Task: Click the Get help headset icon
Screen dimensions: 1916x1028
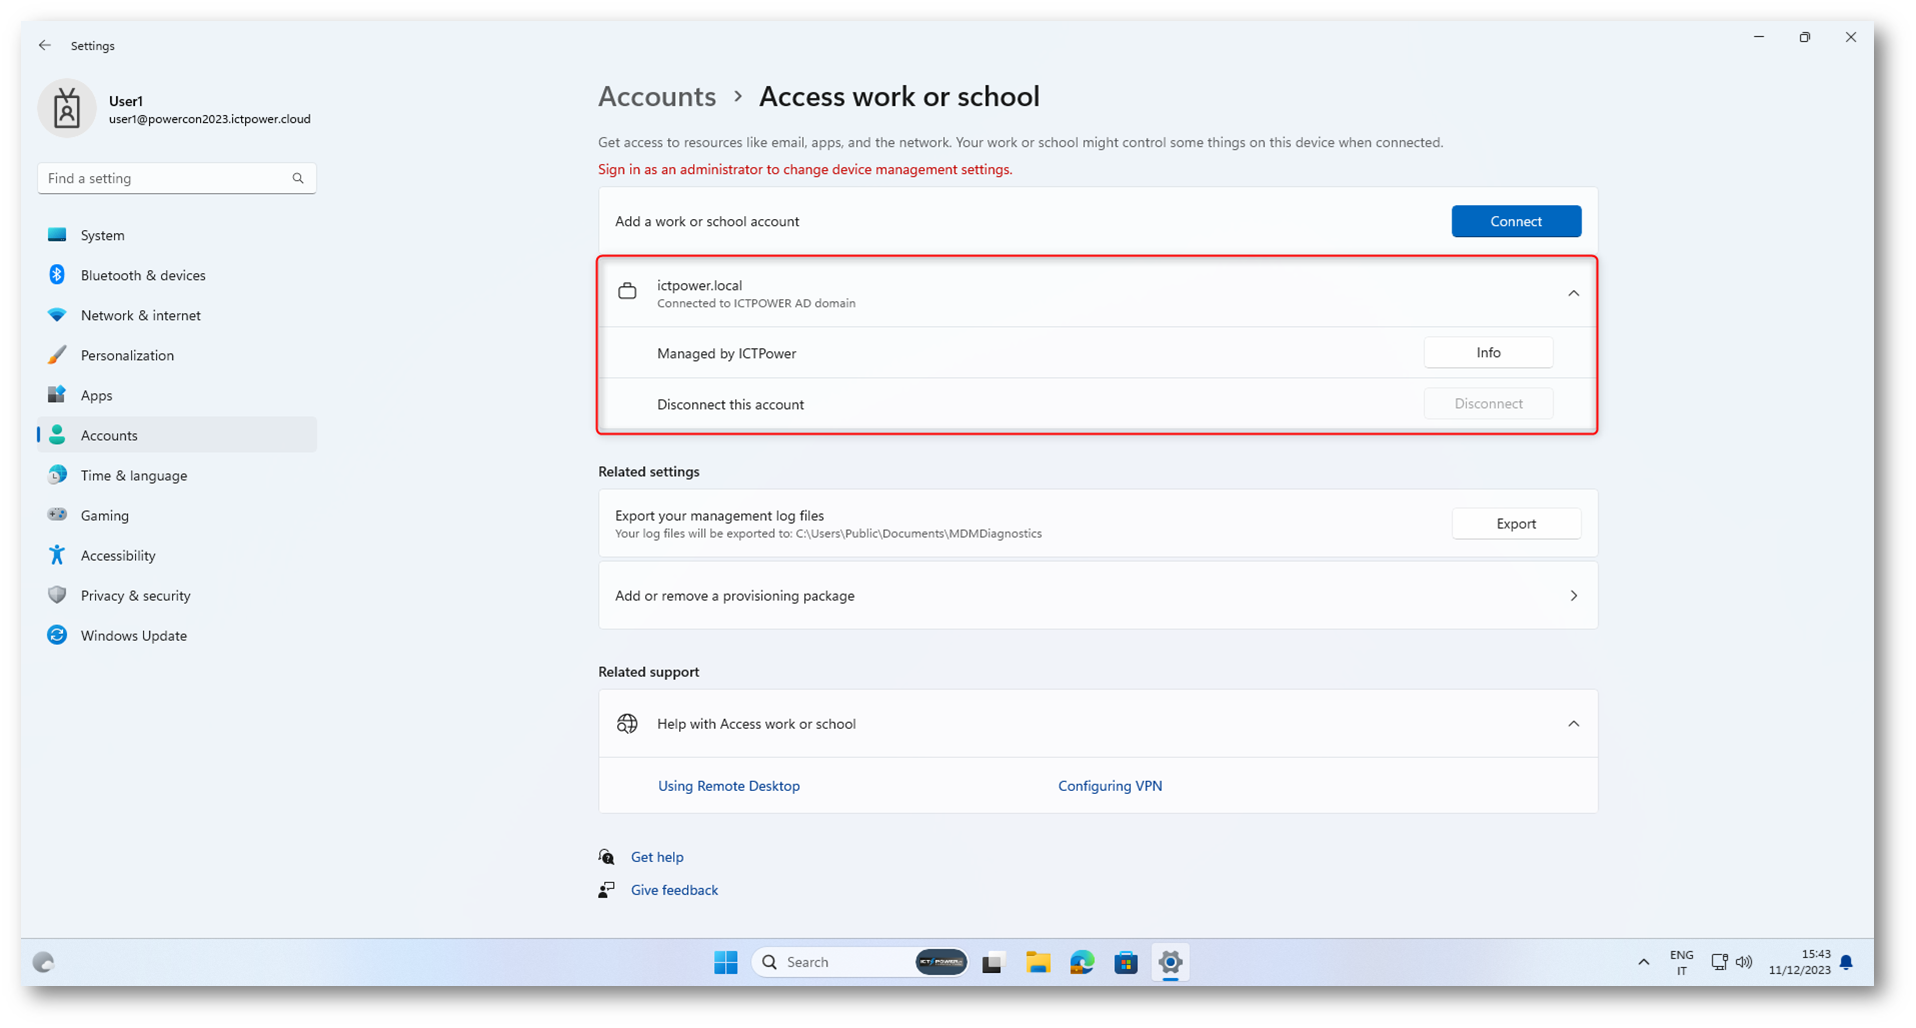Action: pyautogui.click(x=607, y=857)
